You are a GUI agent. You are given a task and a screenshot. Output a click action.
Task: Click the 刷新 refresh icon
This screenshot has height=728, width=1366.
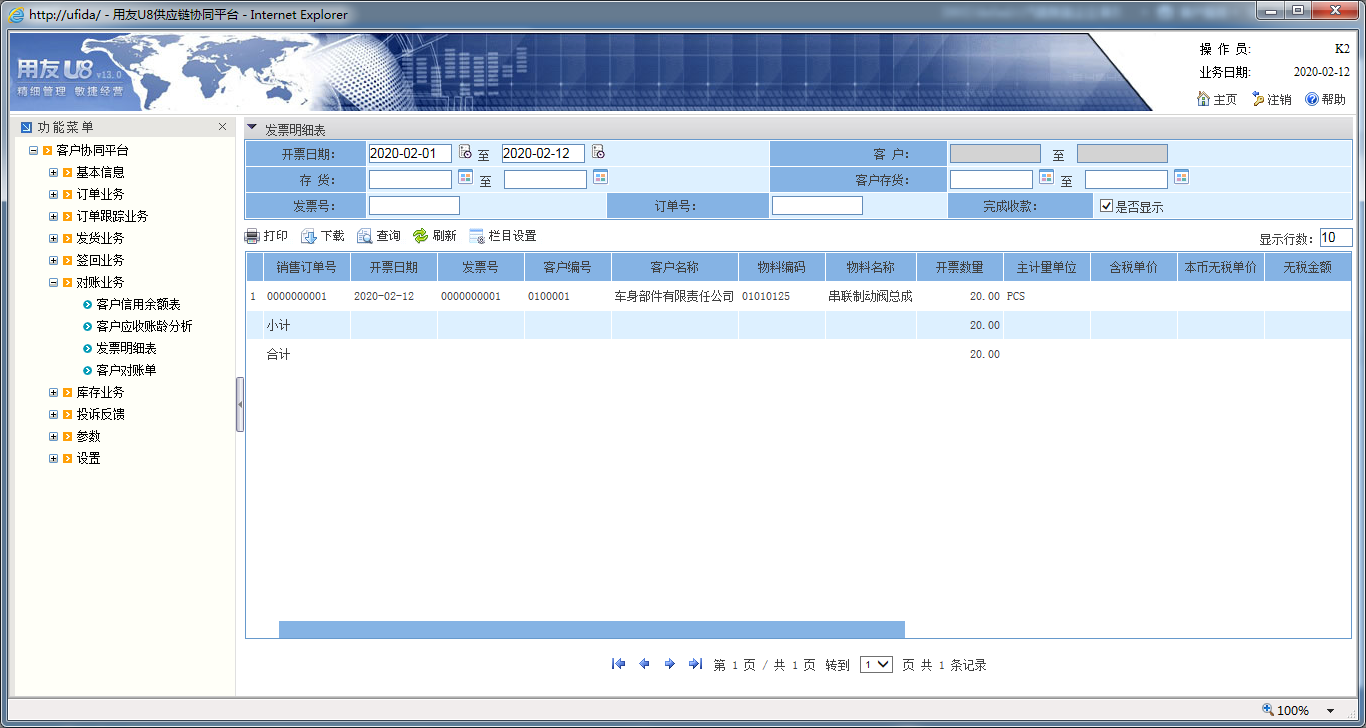pos(421,236)
